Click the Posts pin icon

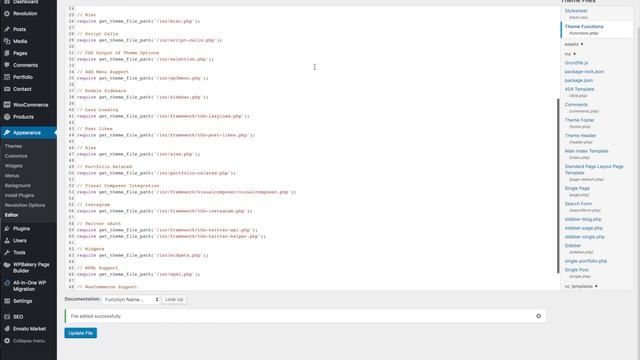click(7, 29)
